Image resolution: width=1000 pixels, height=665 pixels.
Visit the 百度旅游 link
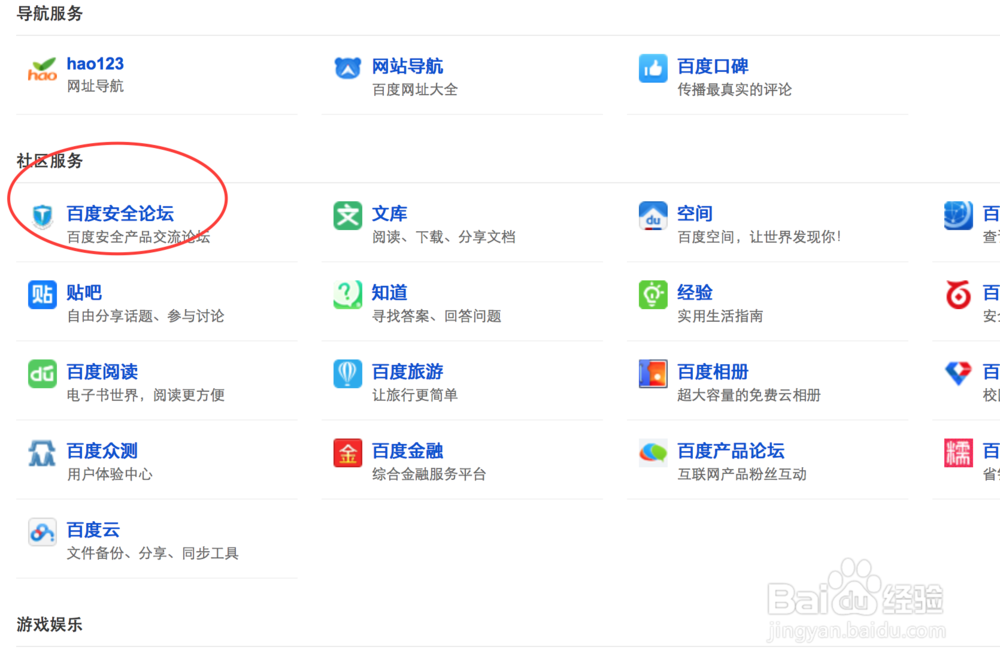407,372
